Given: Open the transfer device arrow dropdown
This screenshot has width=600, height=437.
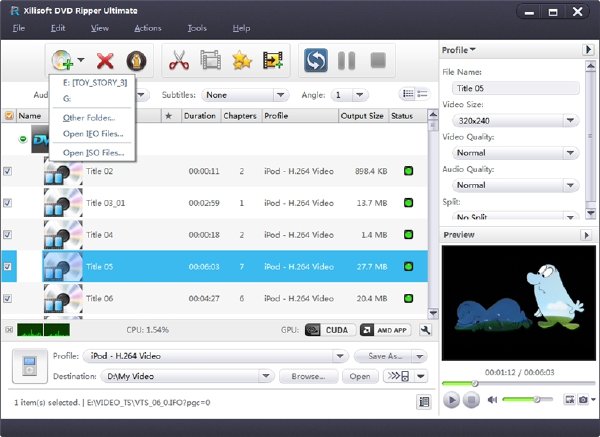Looking at the screenshot, I should (421, 376).
